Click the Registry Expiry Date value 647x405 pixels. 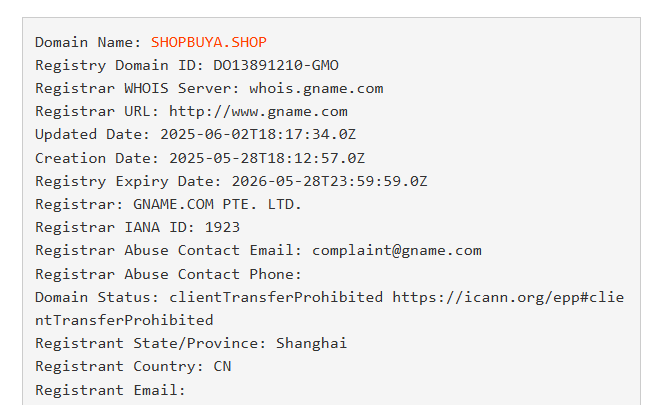[x=329, y=181]
